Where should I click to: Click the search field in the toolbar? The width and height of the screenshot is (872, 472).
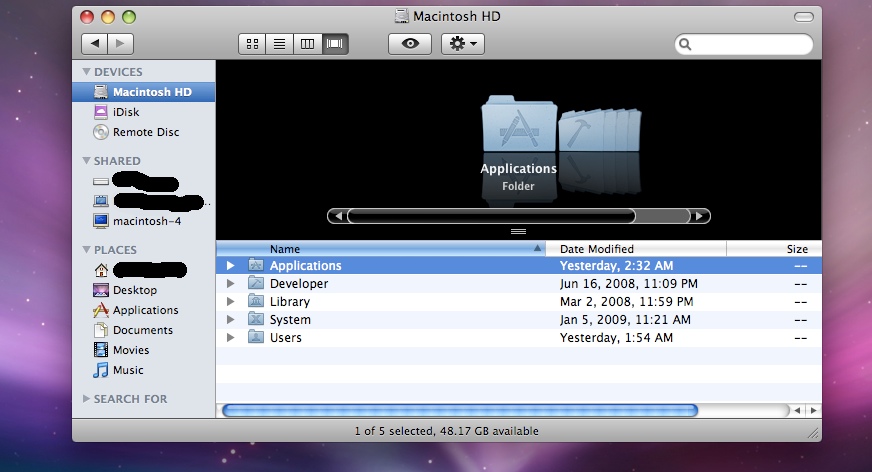point(744,44)
